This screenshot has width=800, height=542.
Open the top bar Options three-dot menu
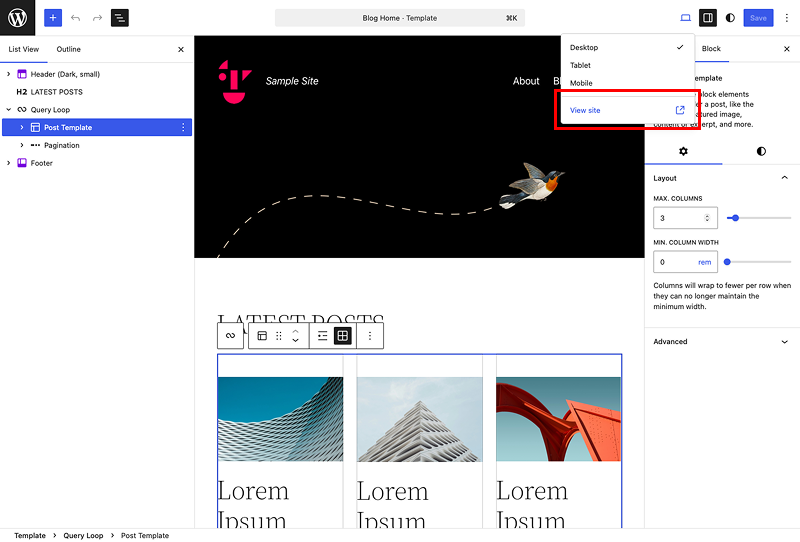tap(787, 18)
